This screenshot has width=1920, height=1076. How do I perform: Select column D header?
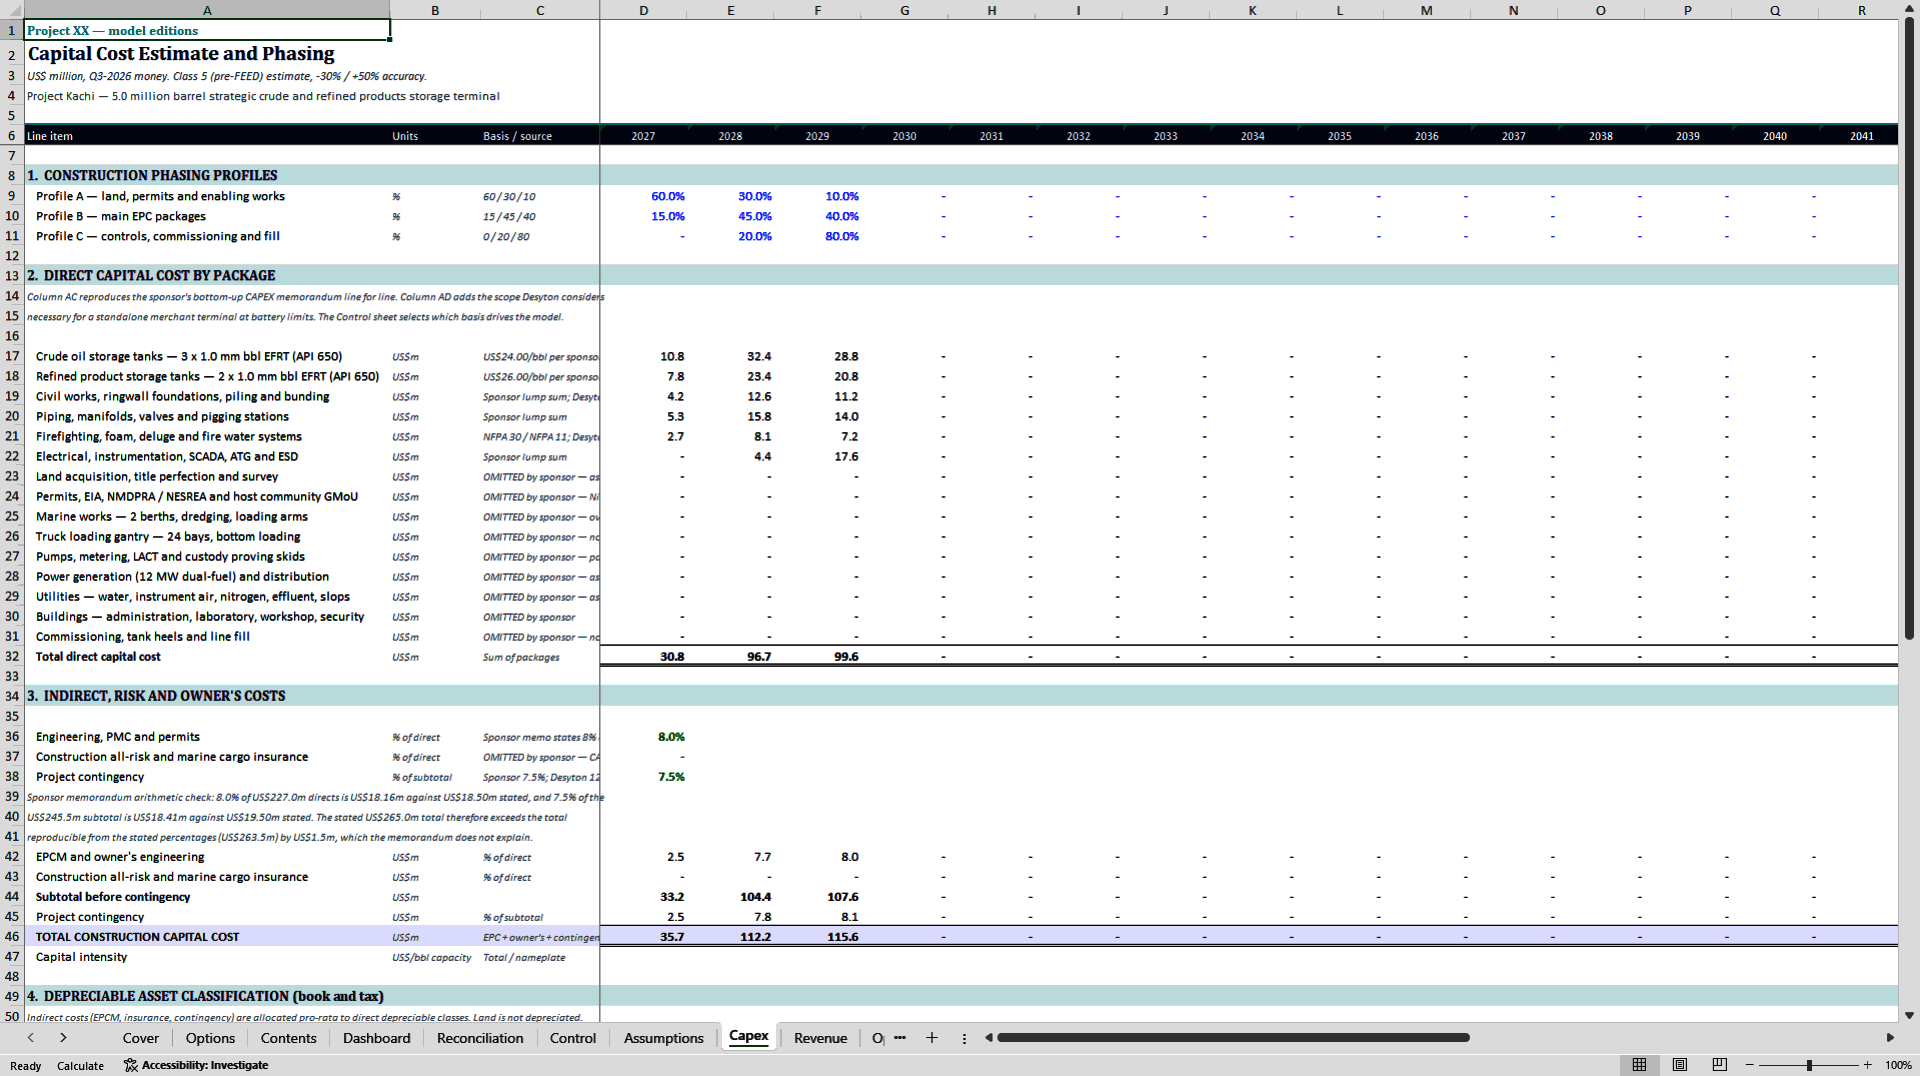[x=643, y=10]
